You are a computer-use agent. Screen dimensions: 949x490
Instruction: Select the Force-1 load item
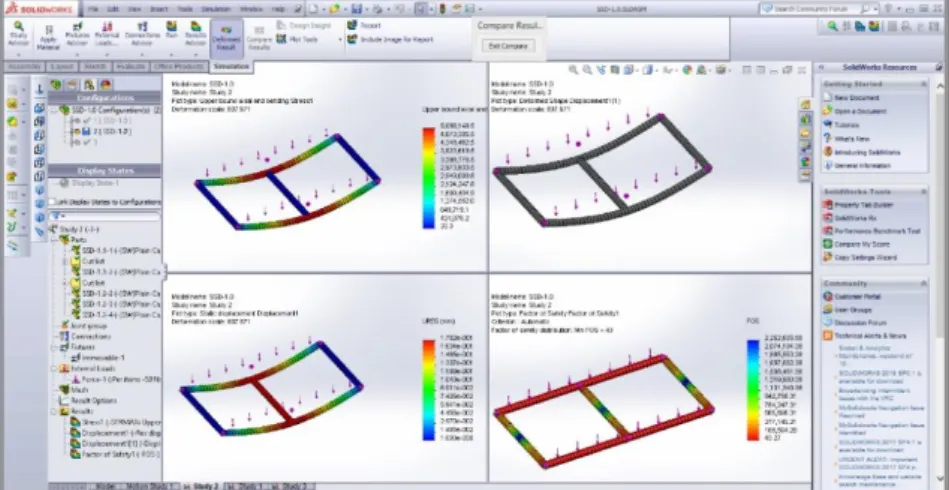(x=115, y=379)
